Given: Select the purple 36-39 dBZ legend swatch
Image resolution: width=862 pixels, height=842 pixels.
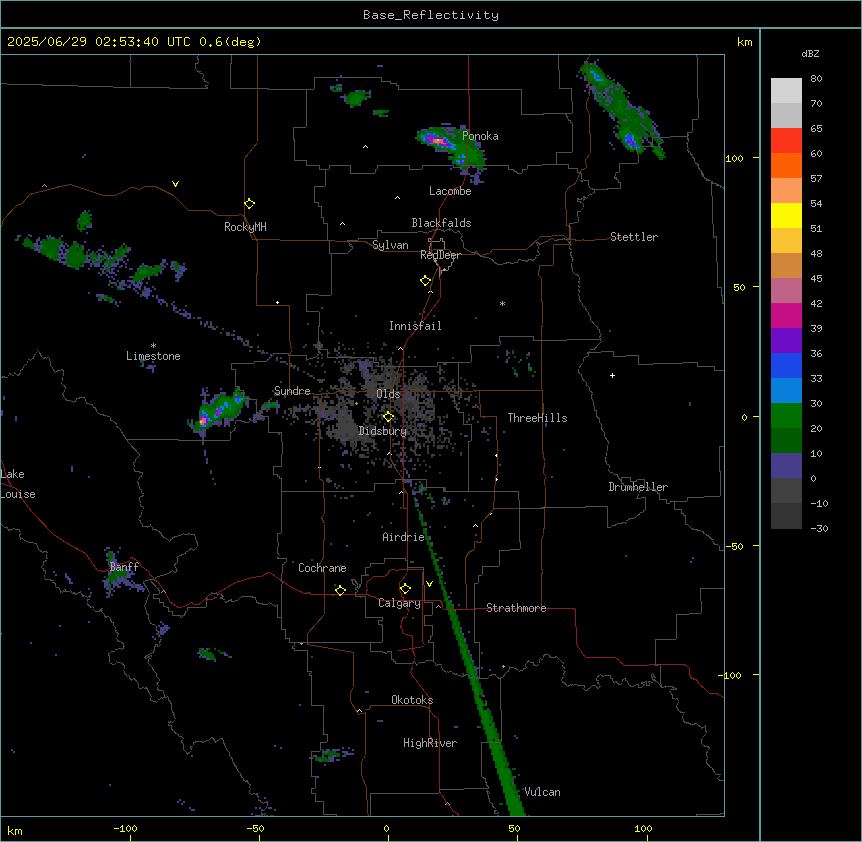Looking at the screenshot, I should tap(786, 341).
